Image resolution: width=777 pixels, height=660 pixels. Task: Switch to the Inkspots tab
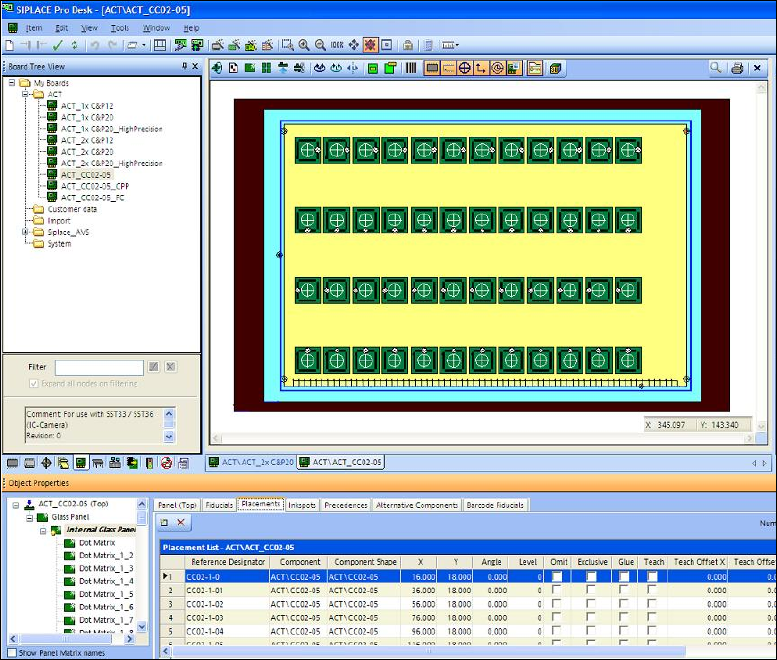pyautogui.click(x=302, y=505)
